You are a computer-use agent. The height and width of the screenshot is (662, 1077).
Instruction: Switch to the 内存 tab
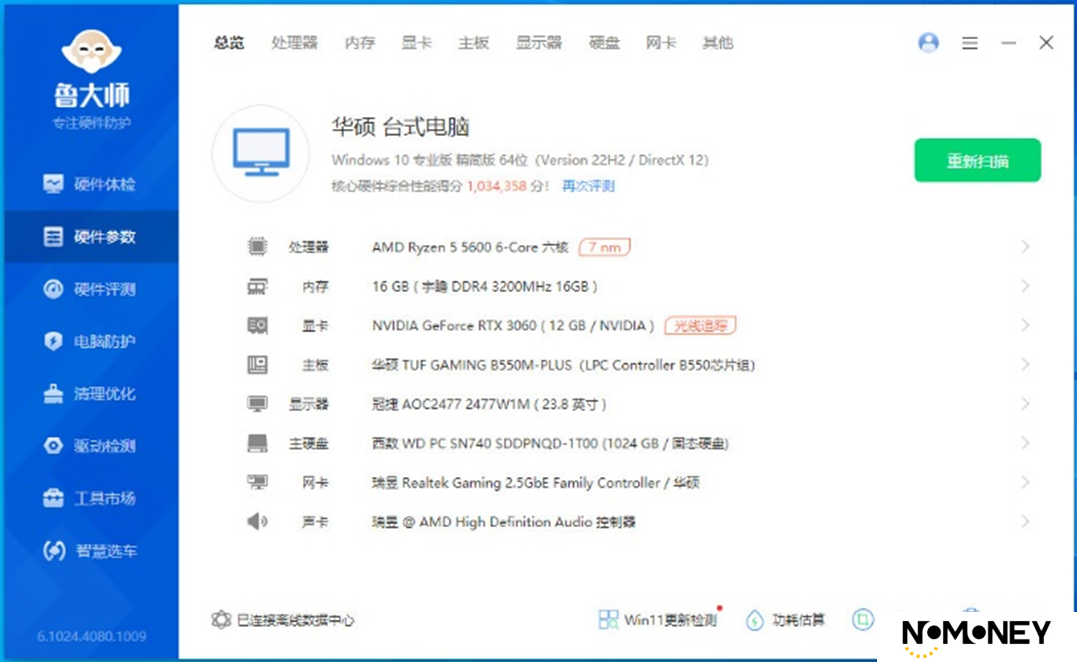360,43
